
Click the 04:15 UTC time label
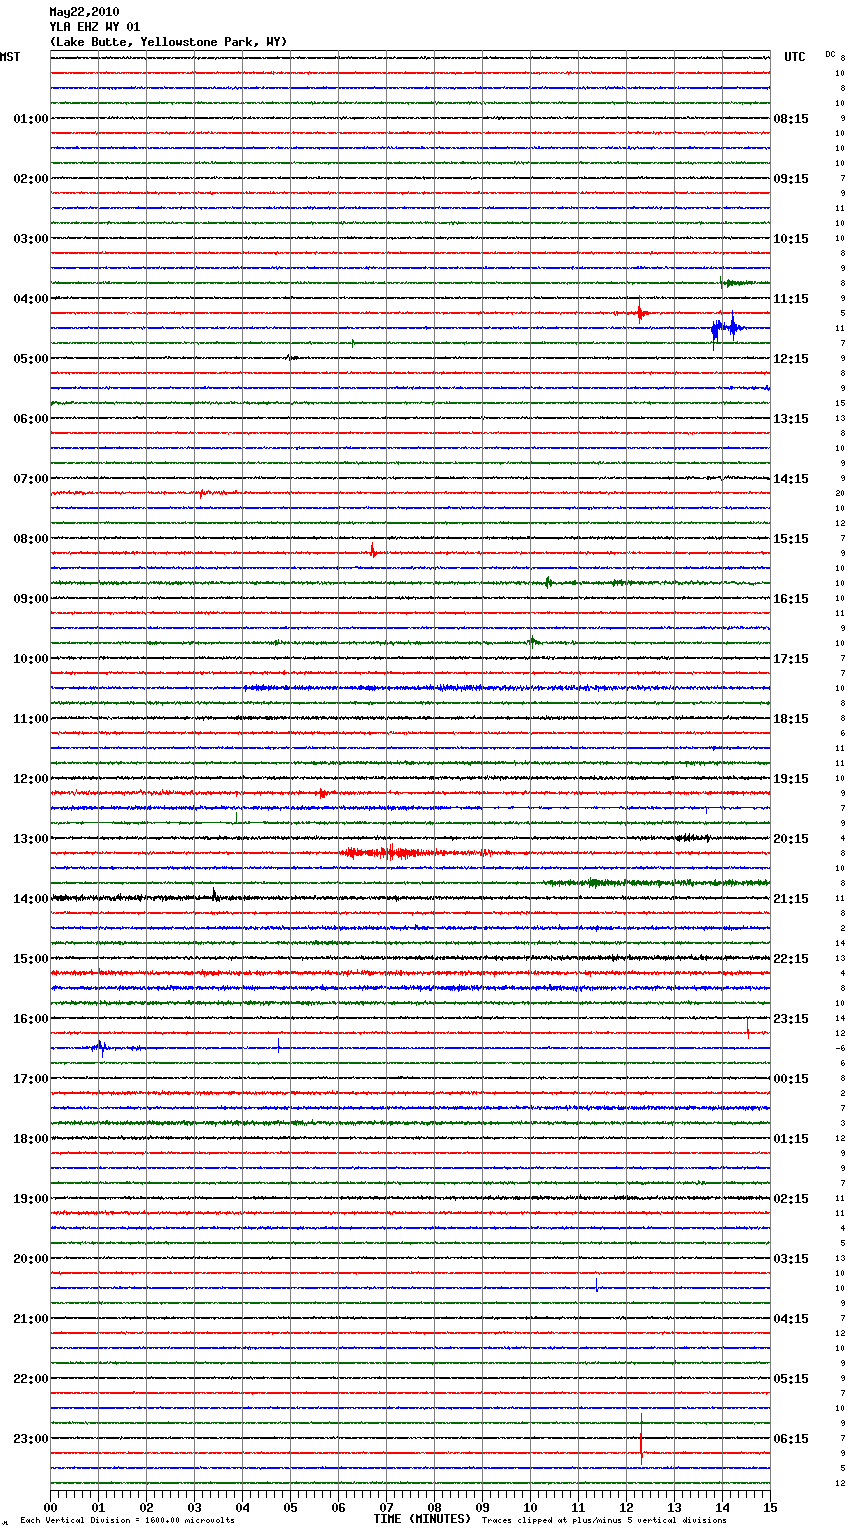tap(791, 1319)
